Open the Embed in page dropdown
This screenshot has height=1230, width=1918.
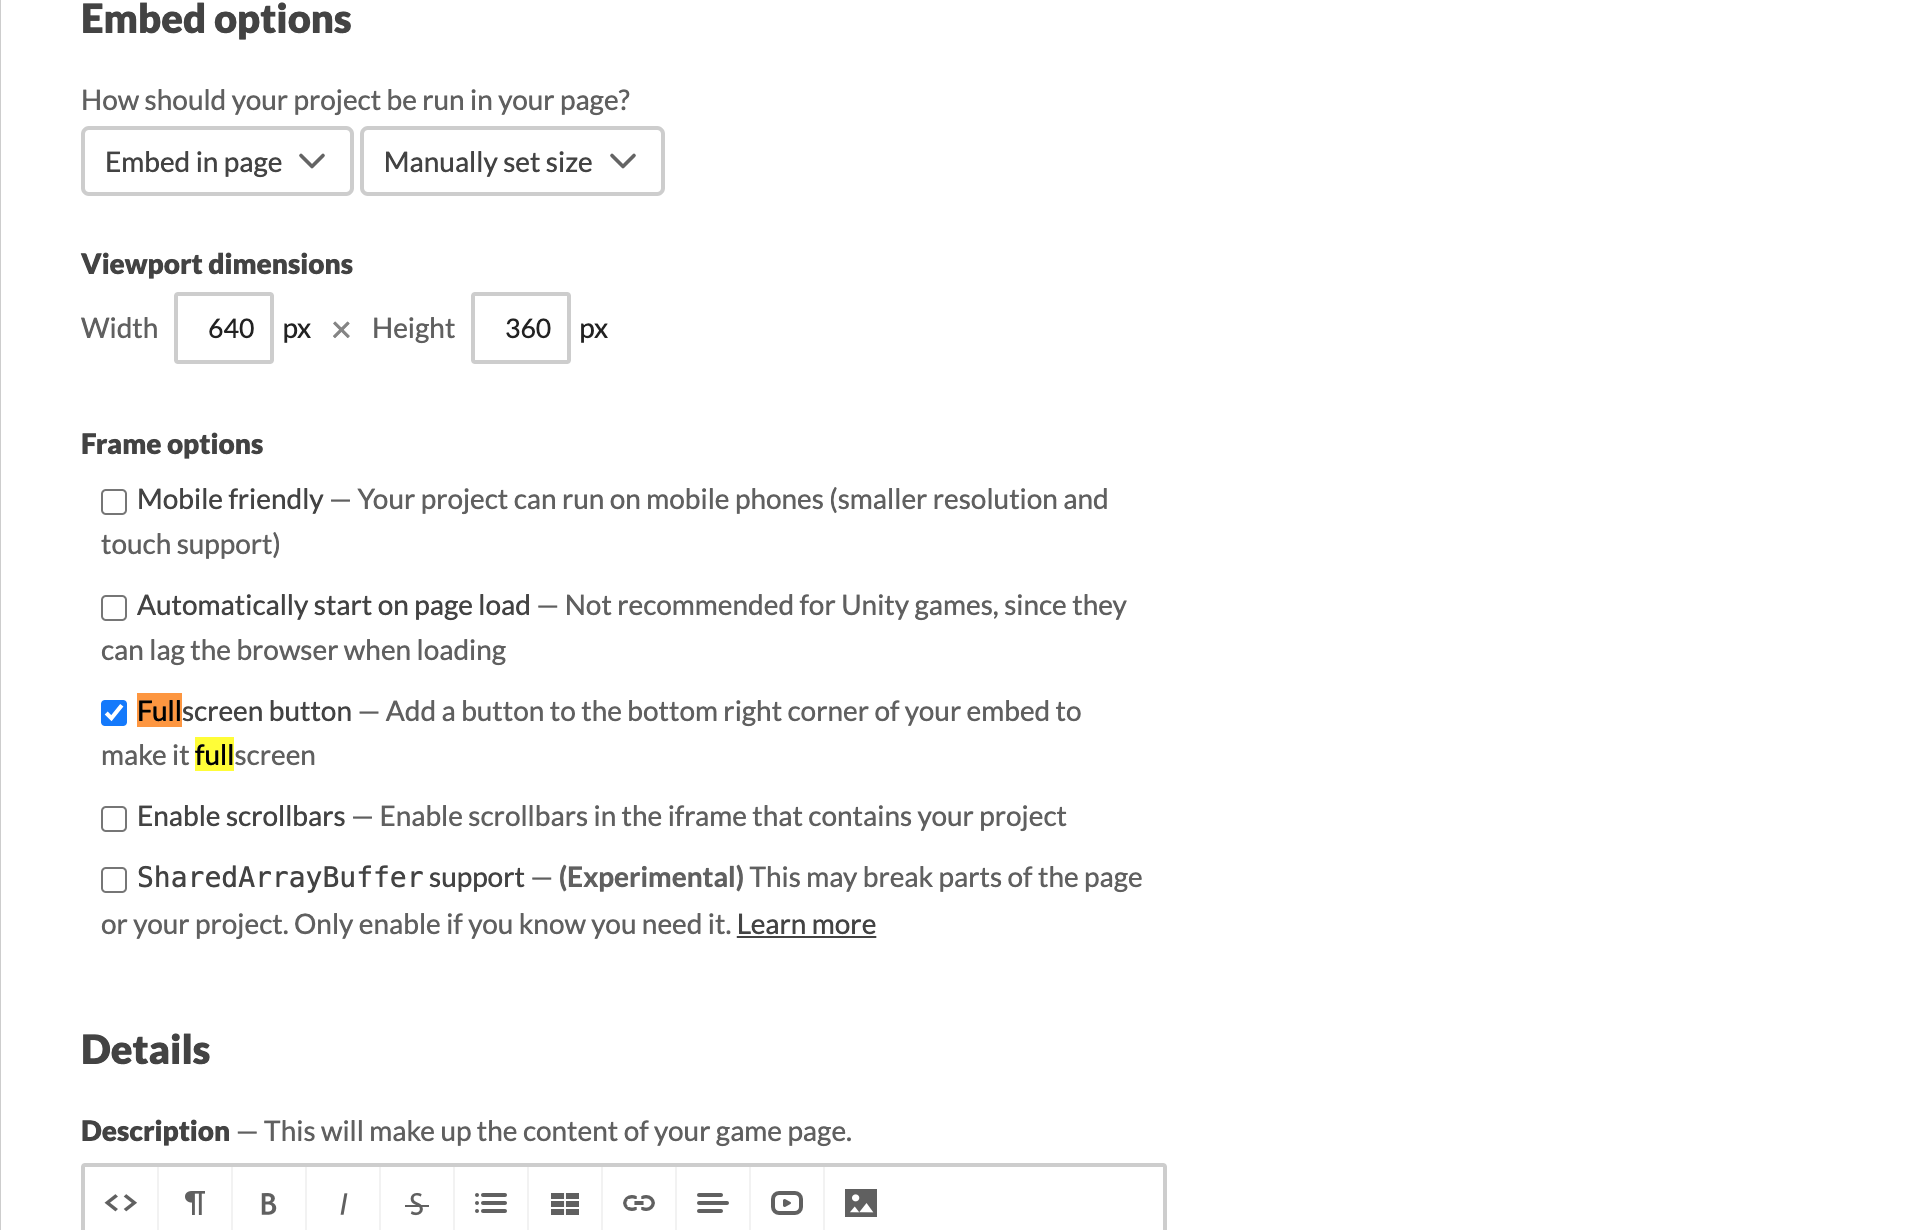click(216, 162)
